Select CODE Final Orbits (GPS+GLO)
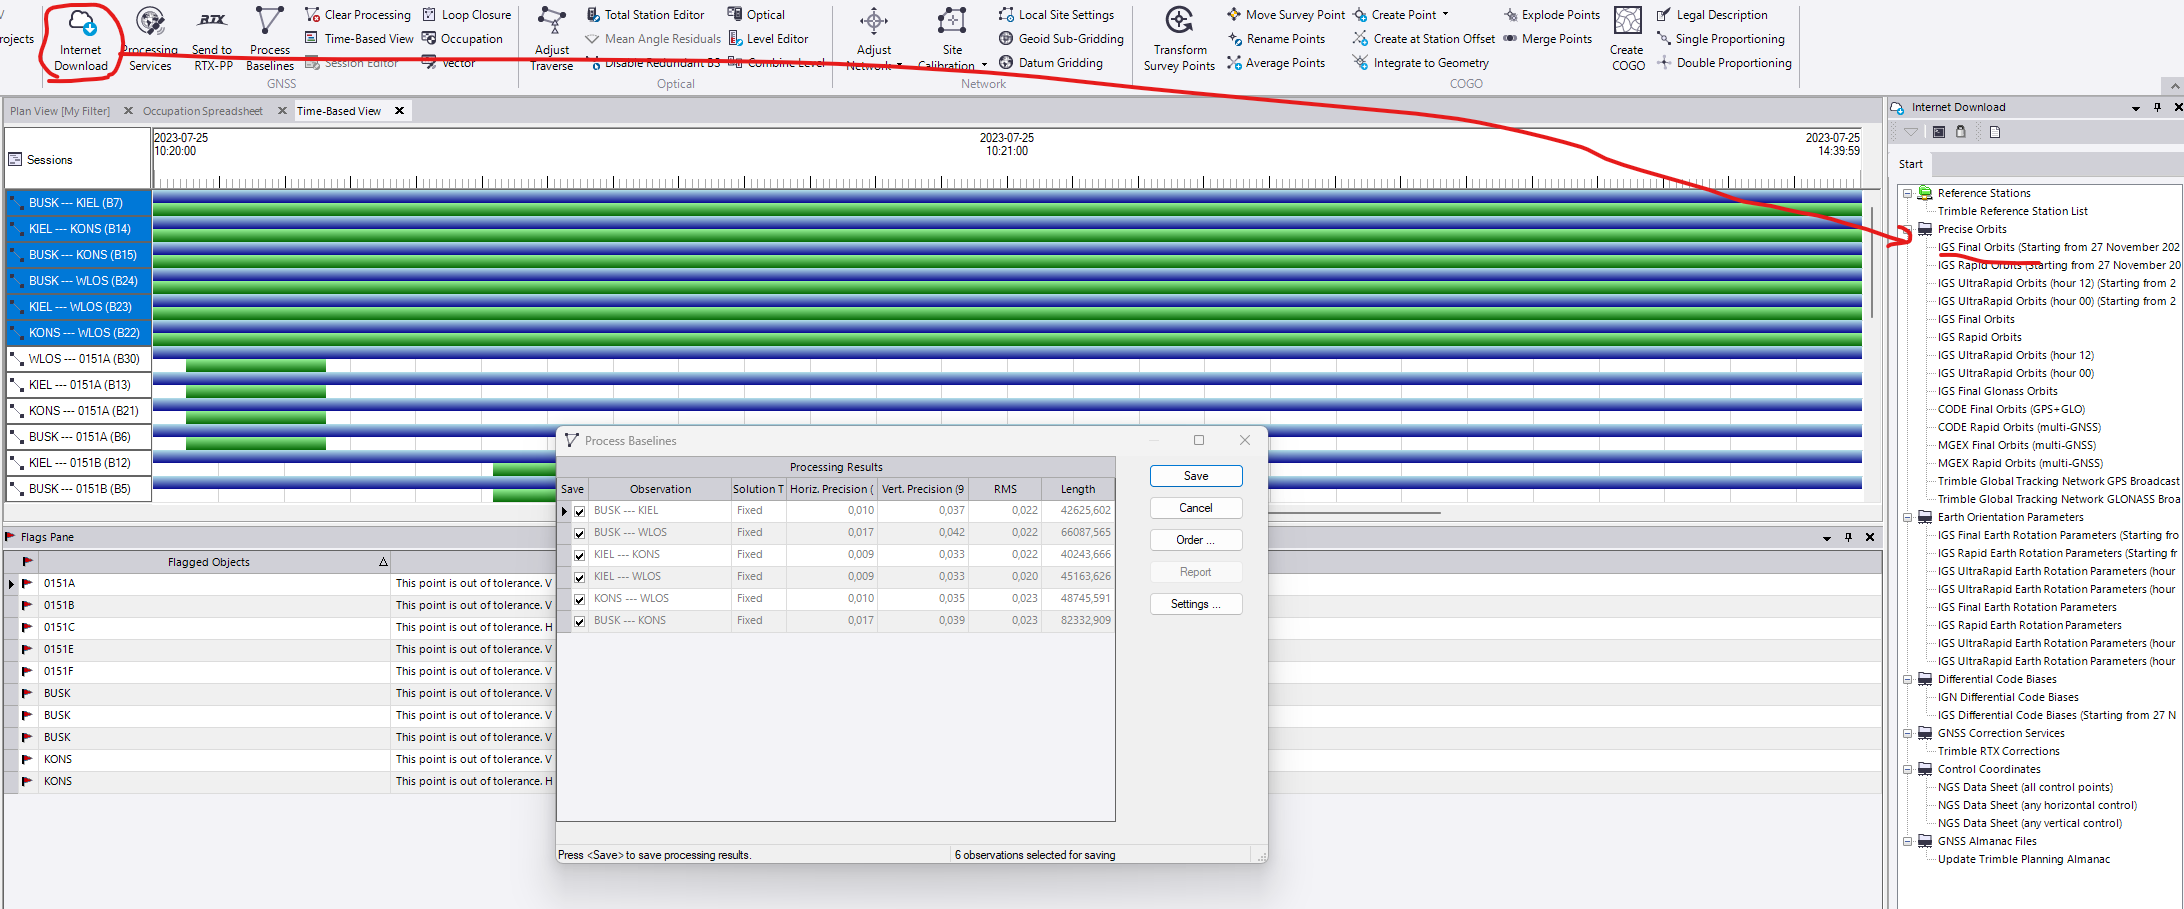 point(2011,409)
